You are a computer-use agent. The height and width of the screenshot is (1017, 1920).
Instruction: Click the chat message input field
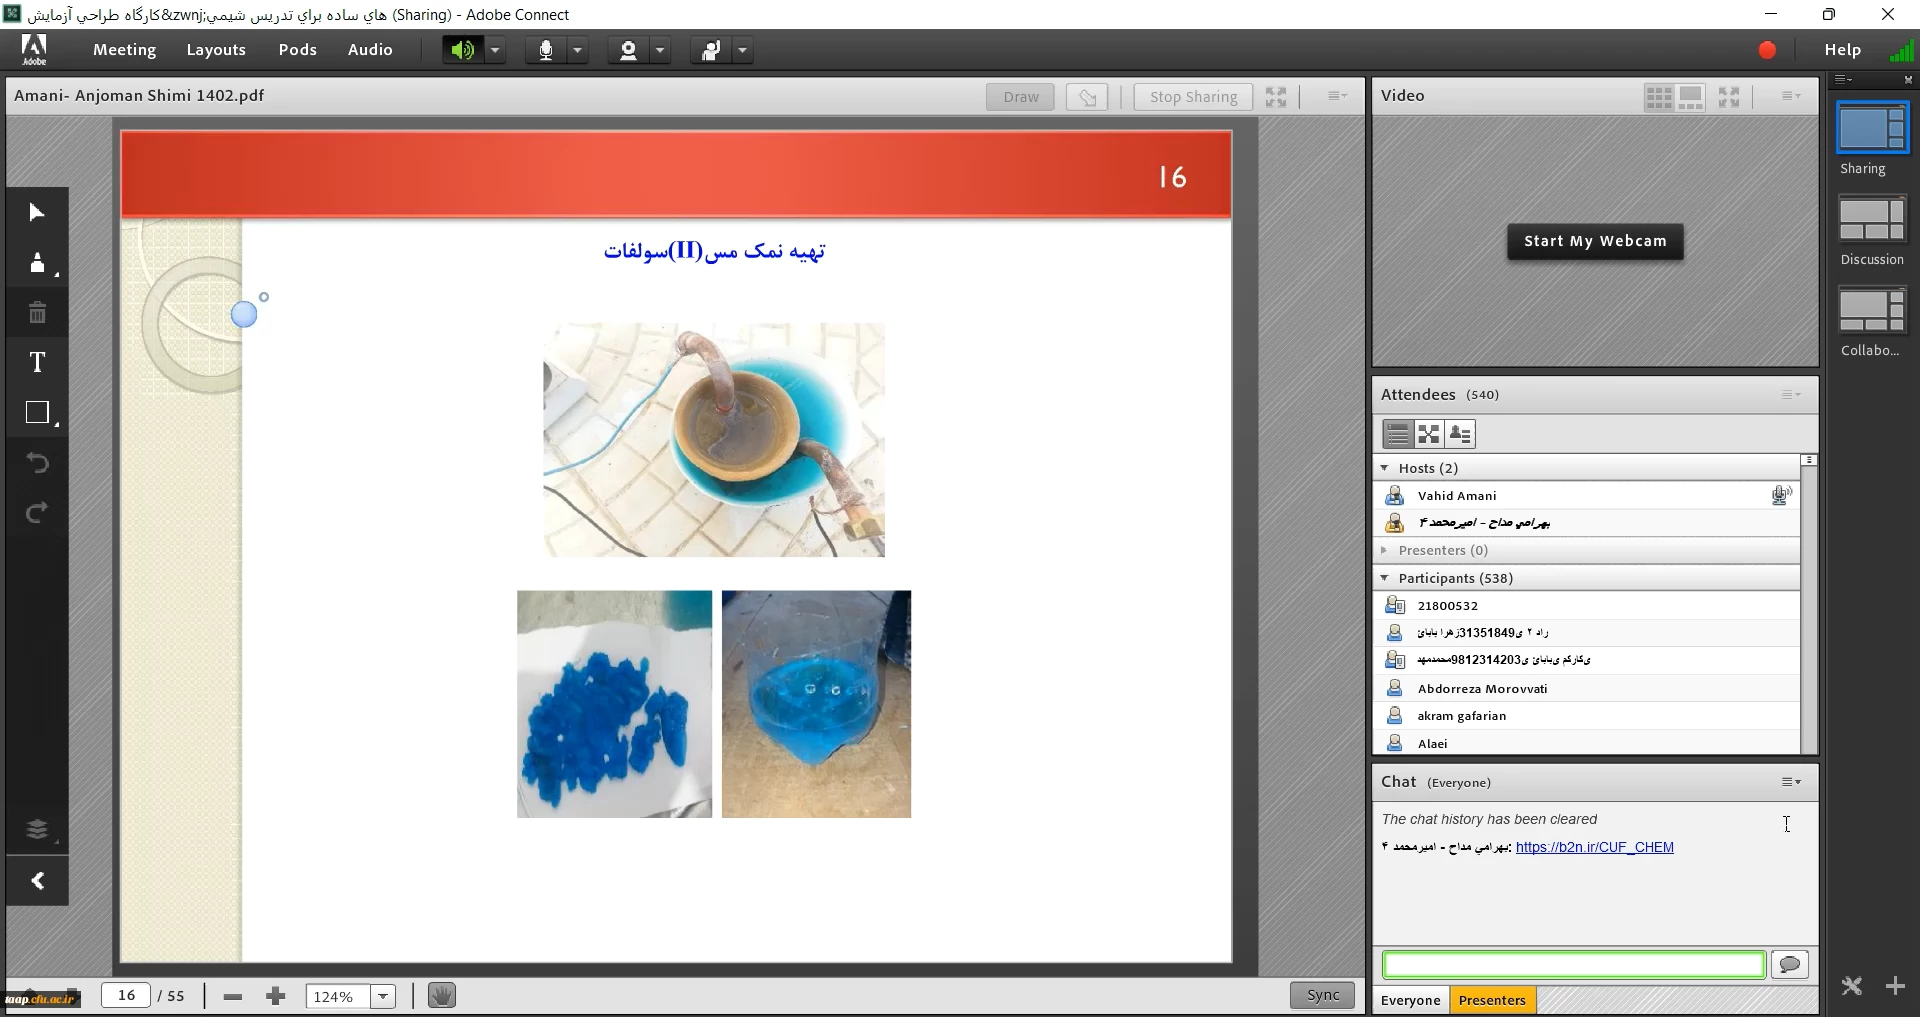[1573, 964]
